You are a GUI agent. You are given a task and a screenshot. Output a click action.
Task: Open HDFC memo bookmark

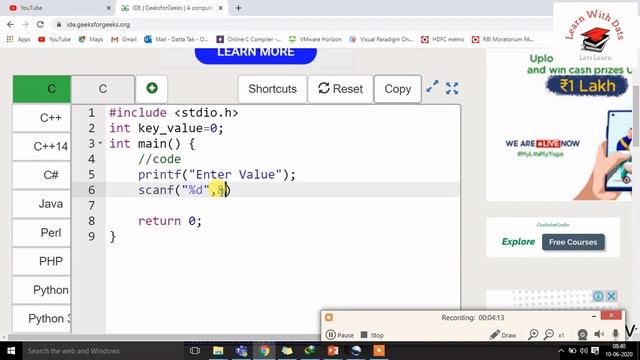pos(443,39)
